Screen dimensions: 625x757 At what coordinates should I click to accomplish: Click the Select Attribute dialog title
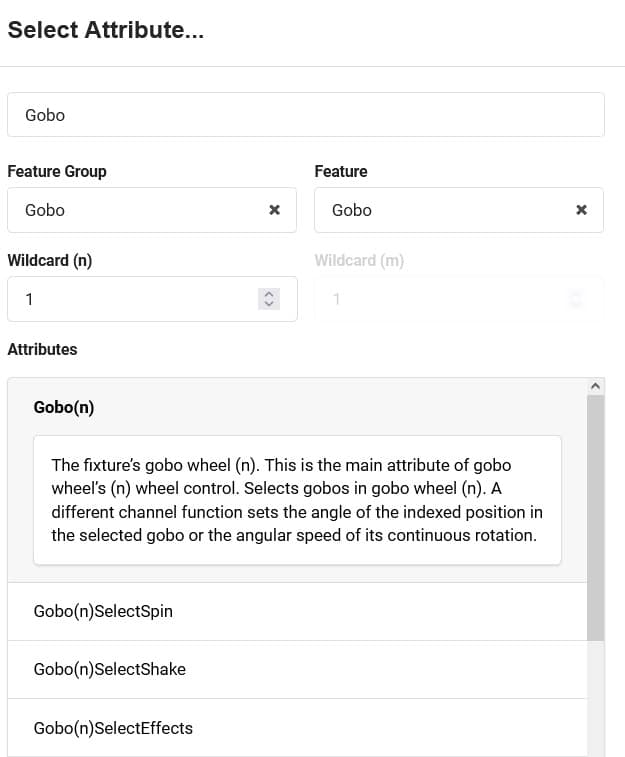tap(106, 30)
